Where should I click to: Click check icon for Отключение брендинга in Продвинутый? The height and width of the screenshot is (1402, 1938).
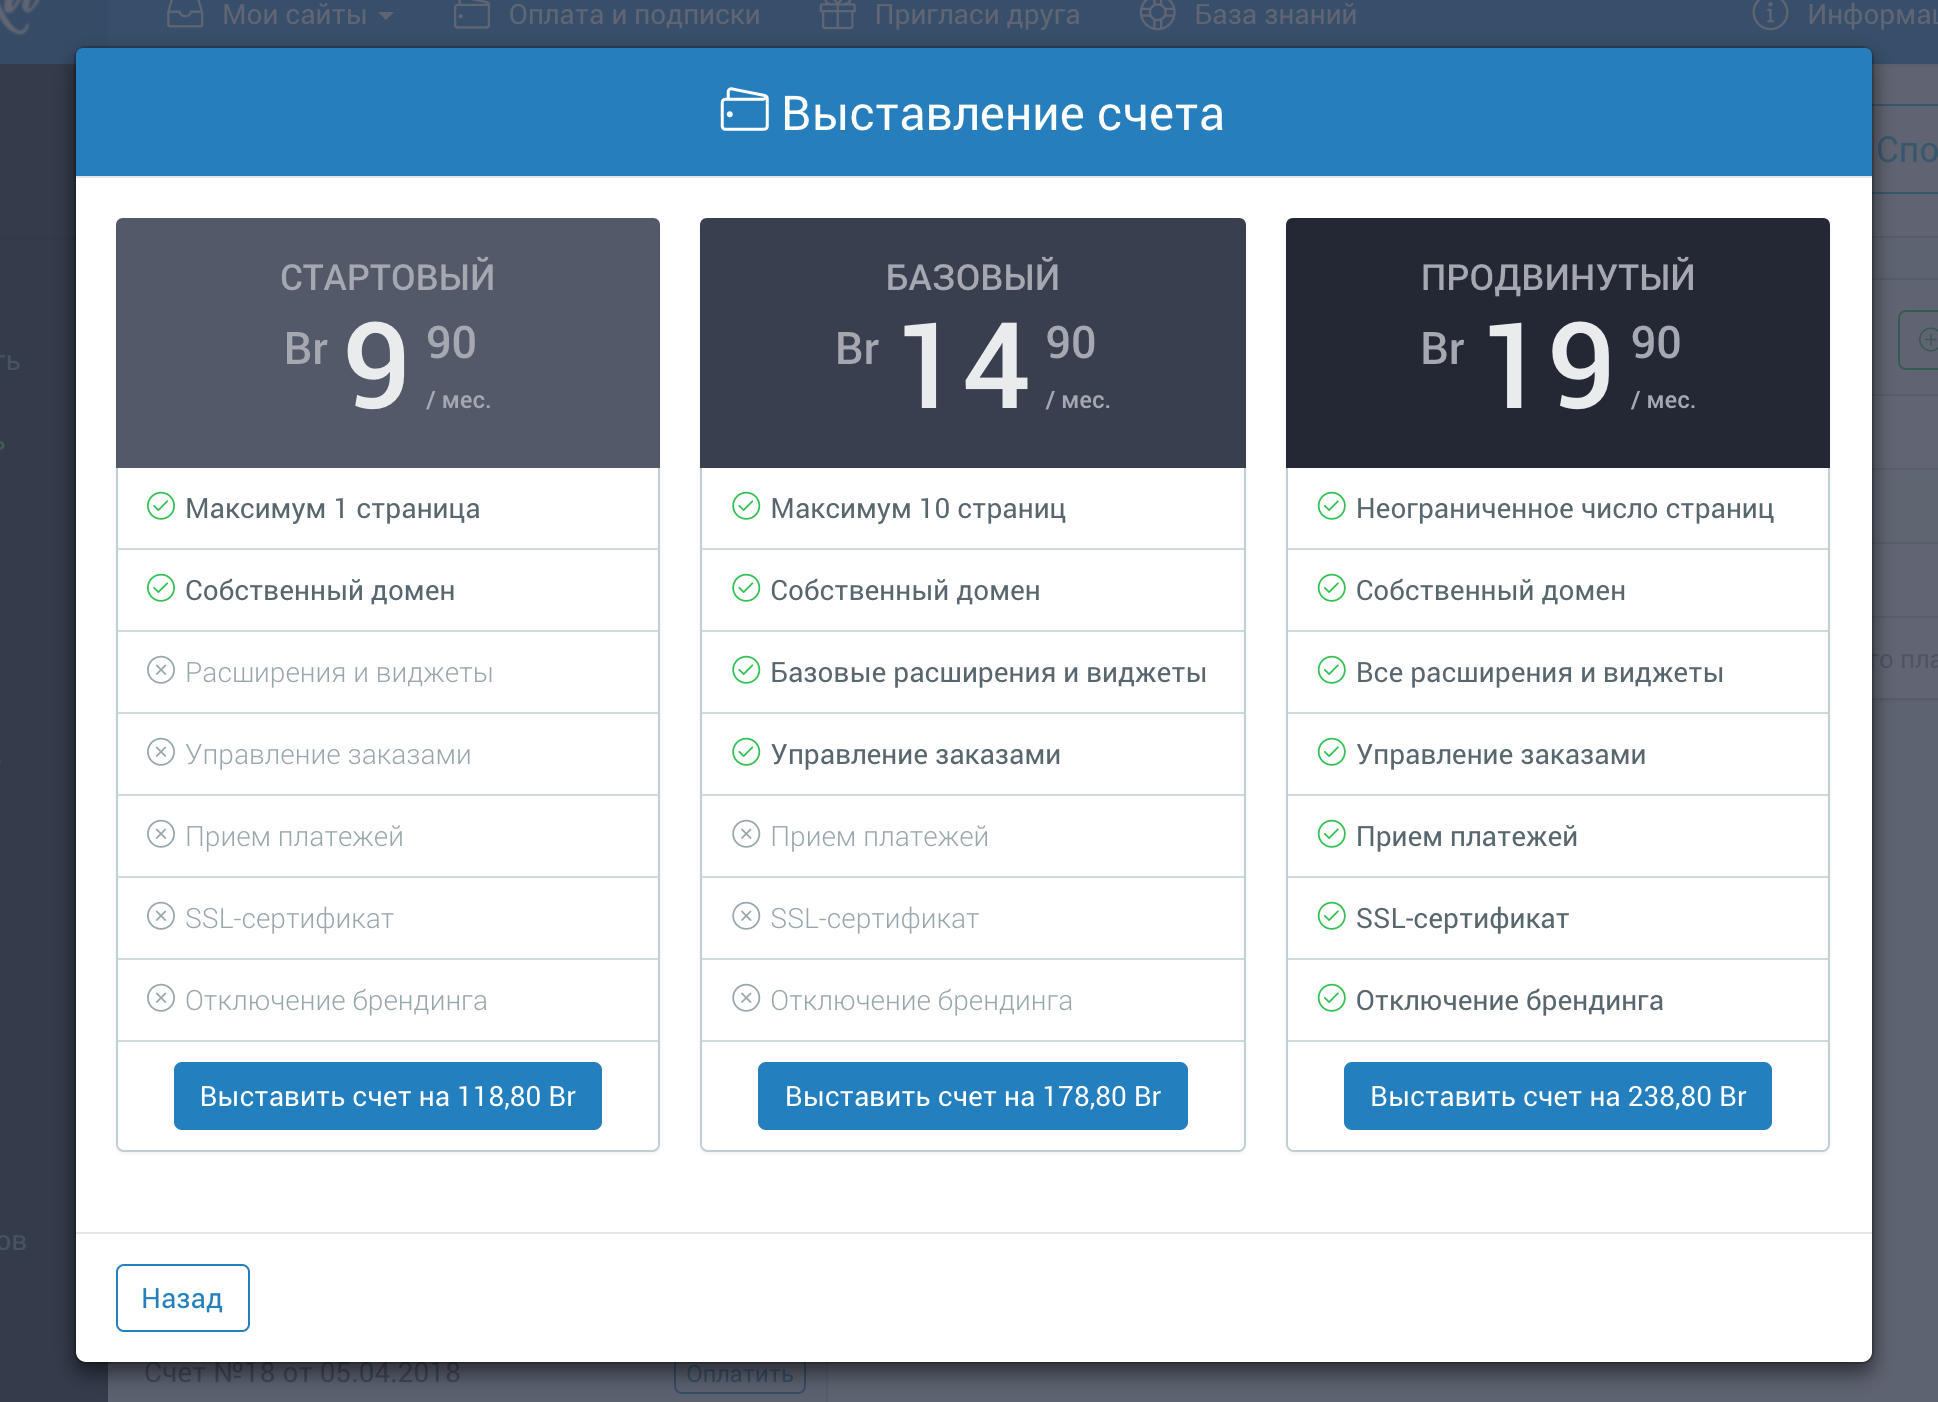[x=1331, y=998]
